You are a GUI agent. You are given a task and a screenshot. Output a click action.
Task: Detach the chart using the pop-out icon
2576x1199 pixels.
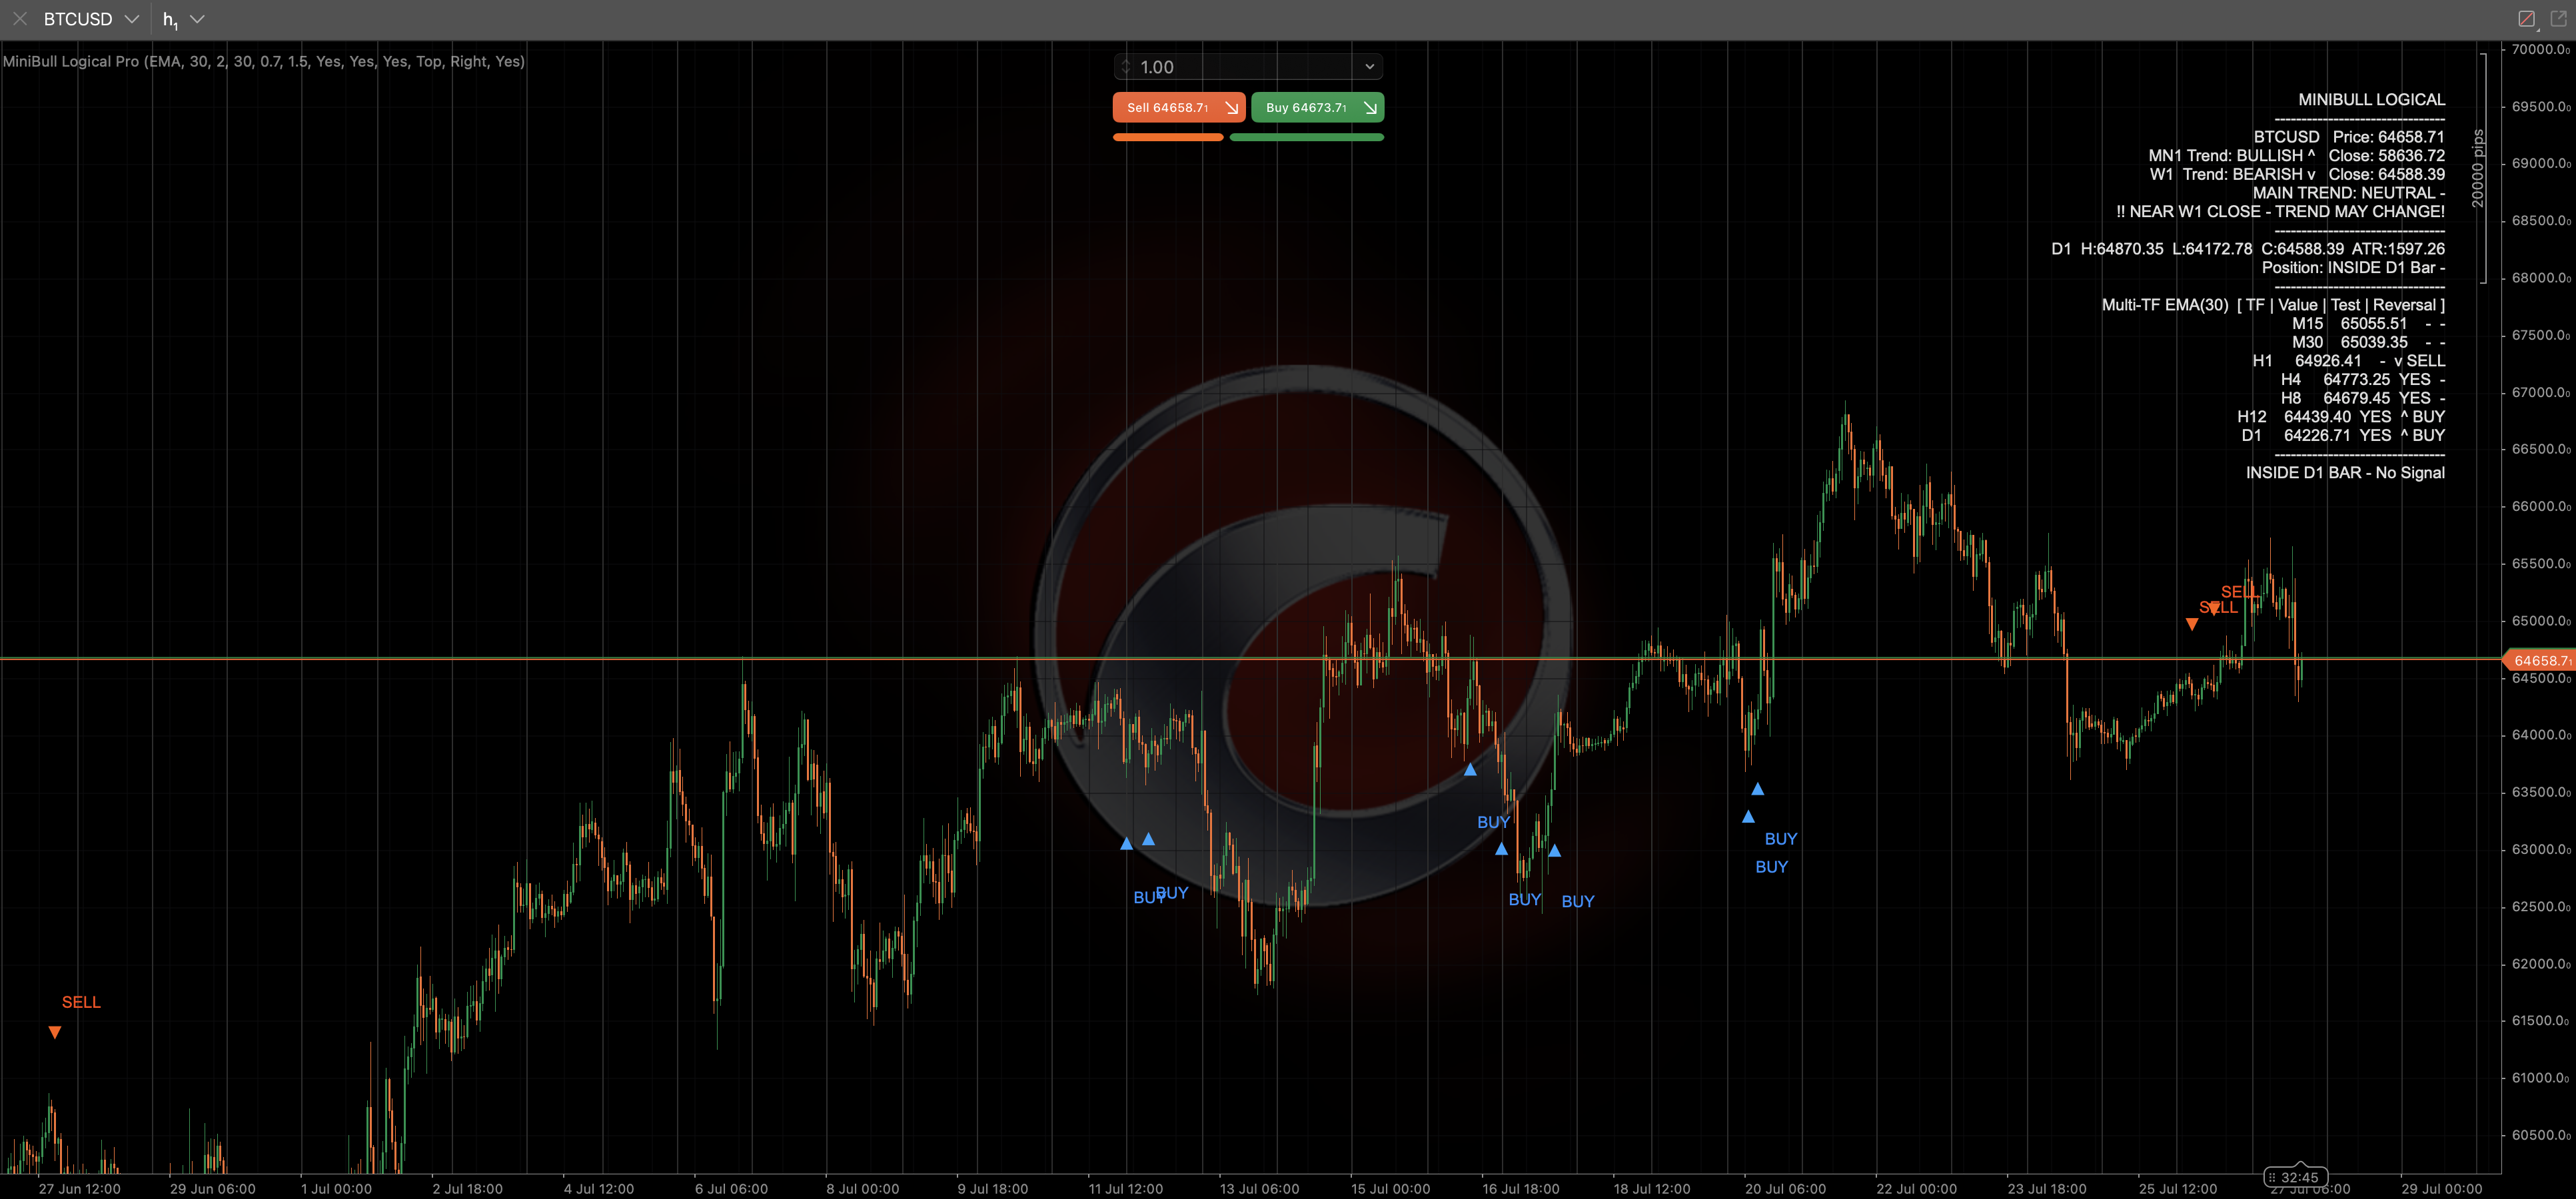2558,19
